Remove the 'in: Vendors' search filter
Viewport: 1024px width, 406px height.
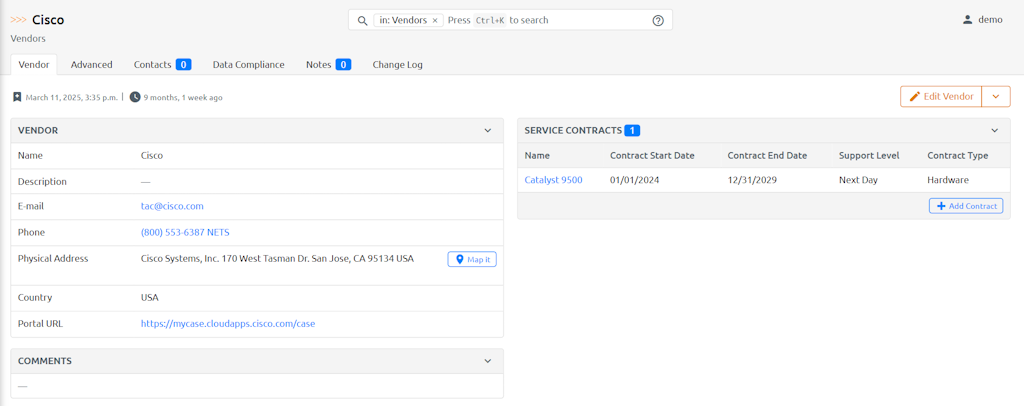point(435,20)
